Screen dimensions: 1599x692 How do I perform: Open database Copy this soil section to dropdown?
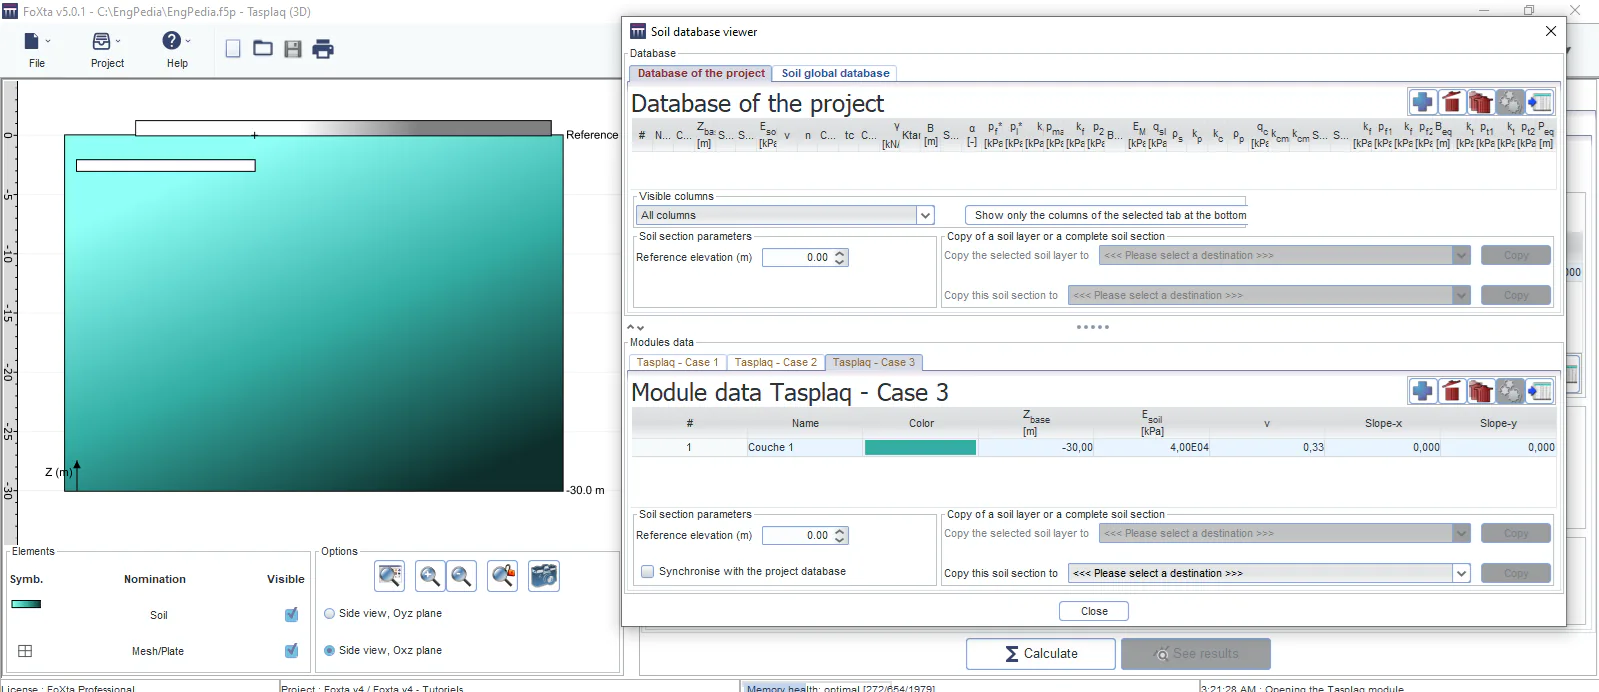pyautogui.click(x=1269, y=295)
